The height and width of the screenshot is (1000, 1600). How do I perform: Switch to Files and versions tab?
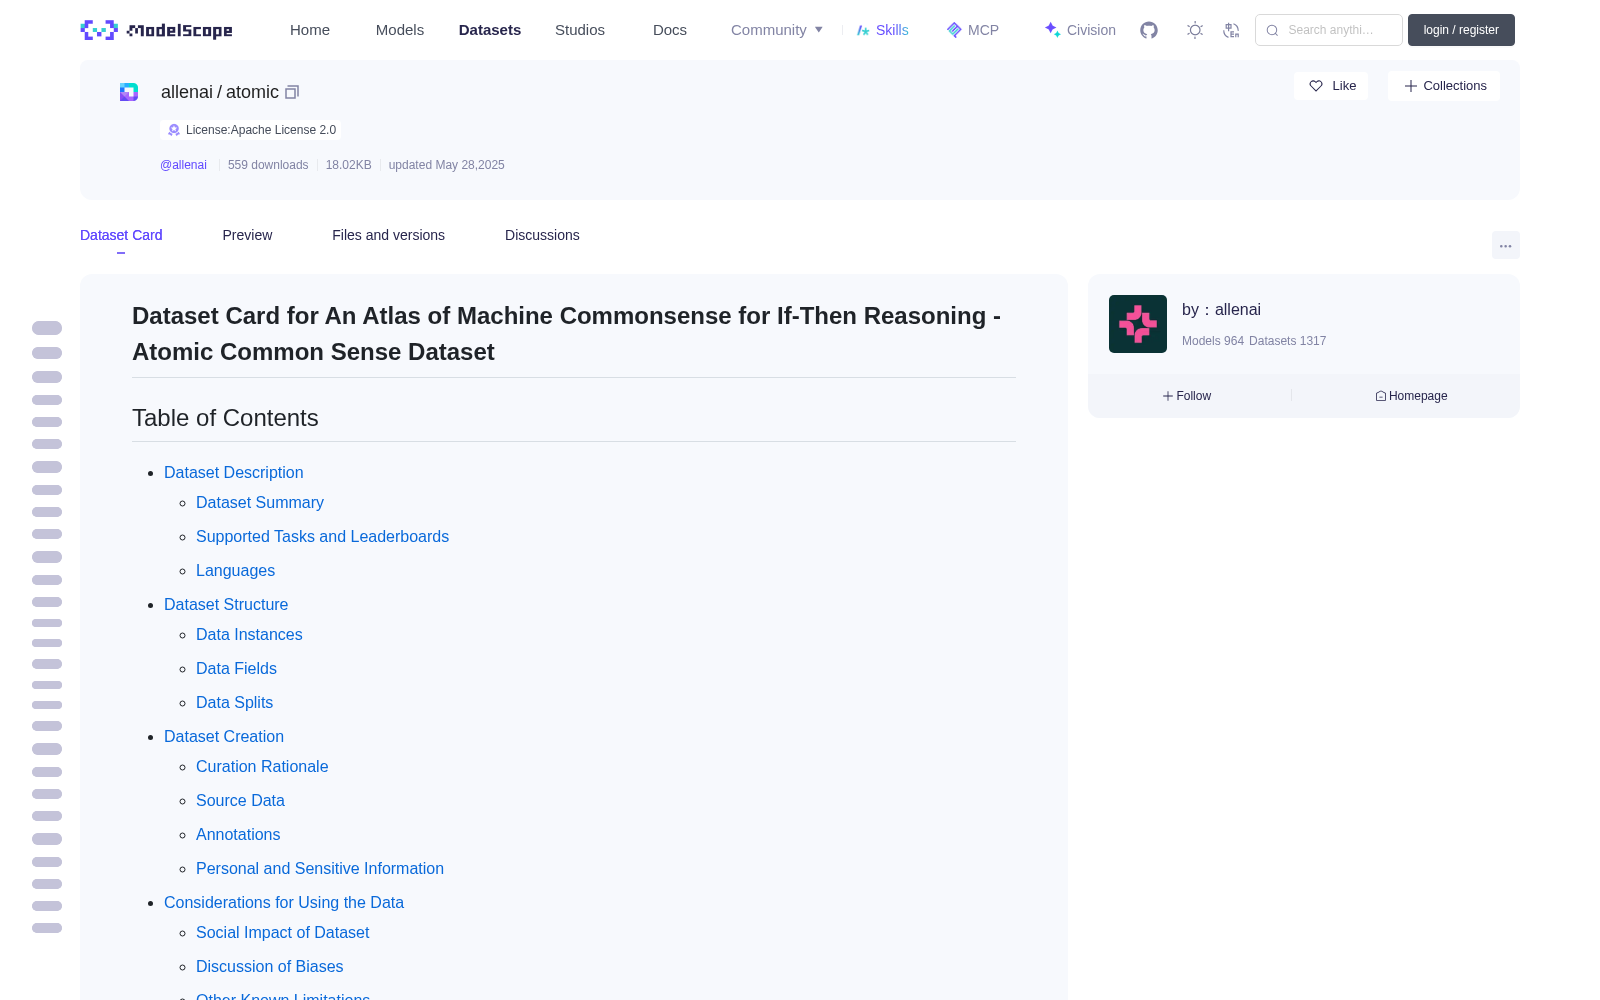click(388, 235)
